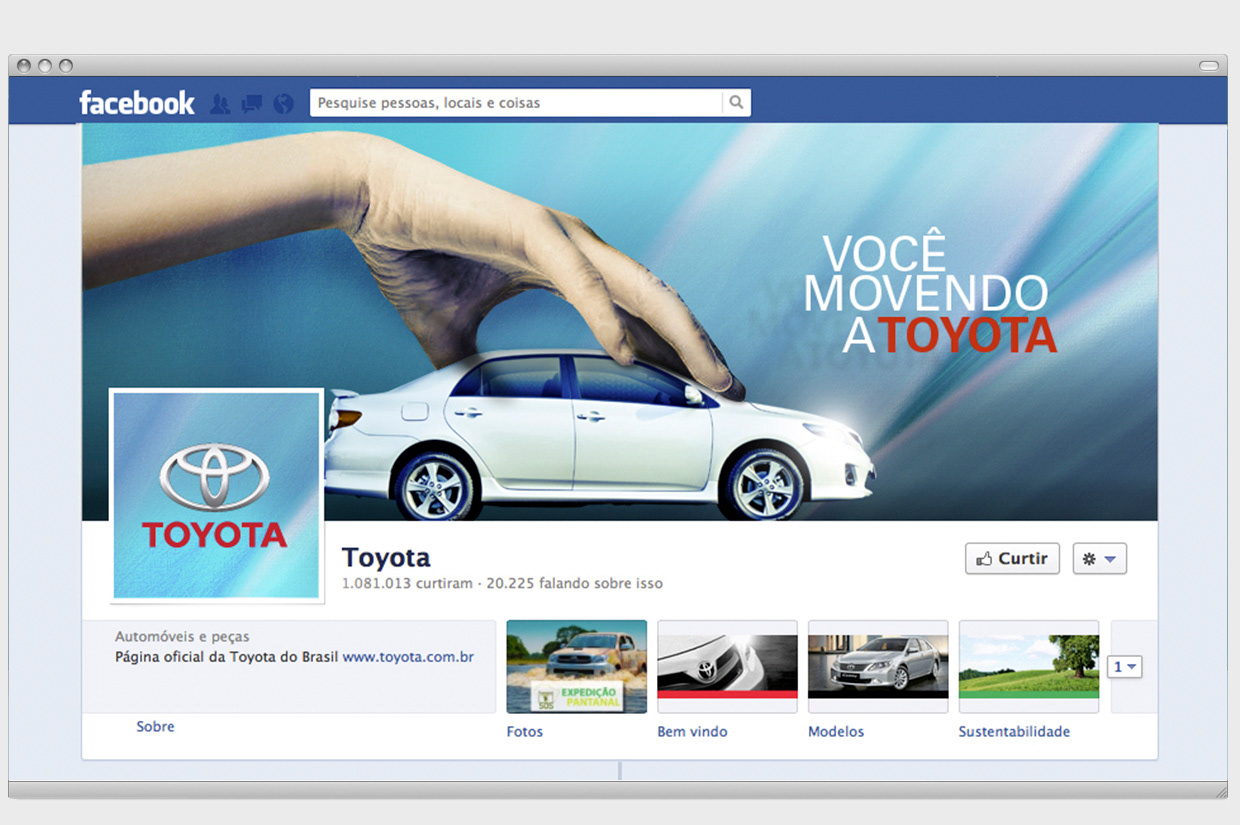Open the Modelos car thumbnail

pos(878,666)
